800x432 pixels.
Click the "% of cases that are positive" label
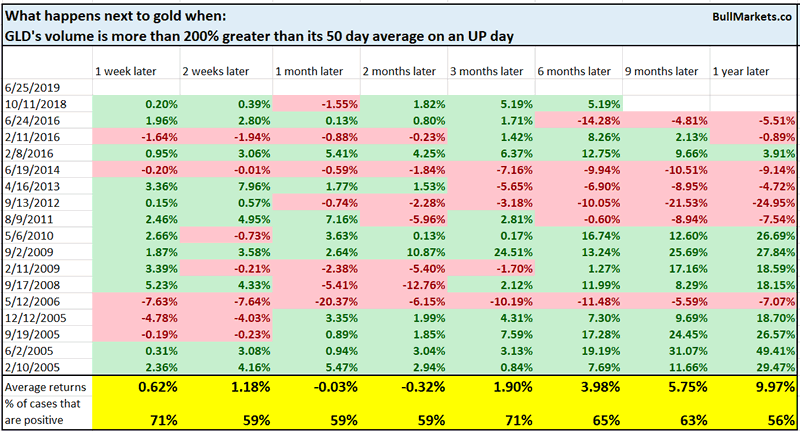click(45, 410)
